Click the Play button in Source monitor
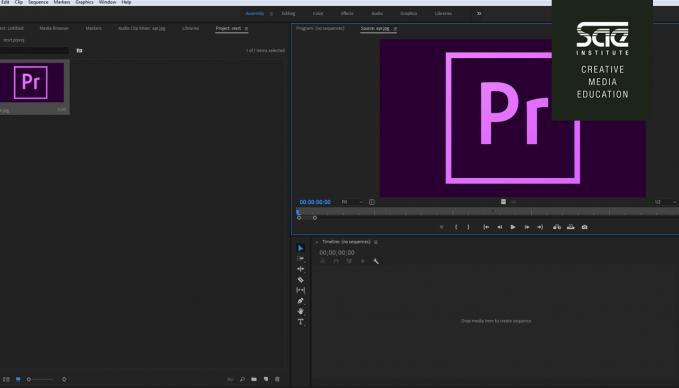The height and width of the screenshot is (388, 679). click(513, 227)
